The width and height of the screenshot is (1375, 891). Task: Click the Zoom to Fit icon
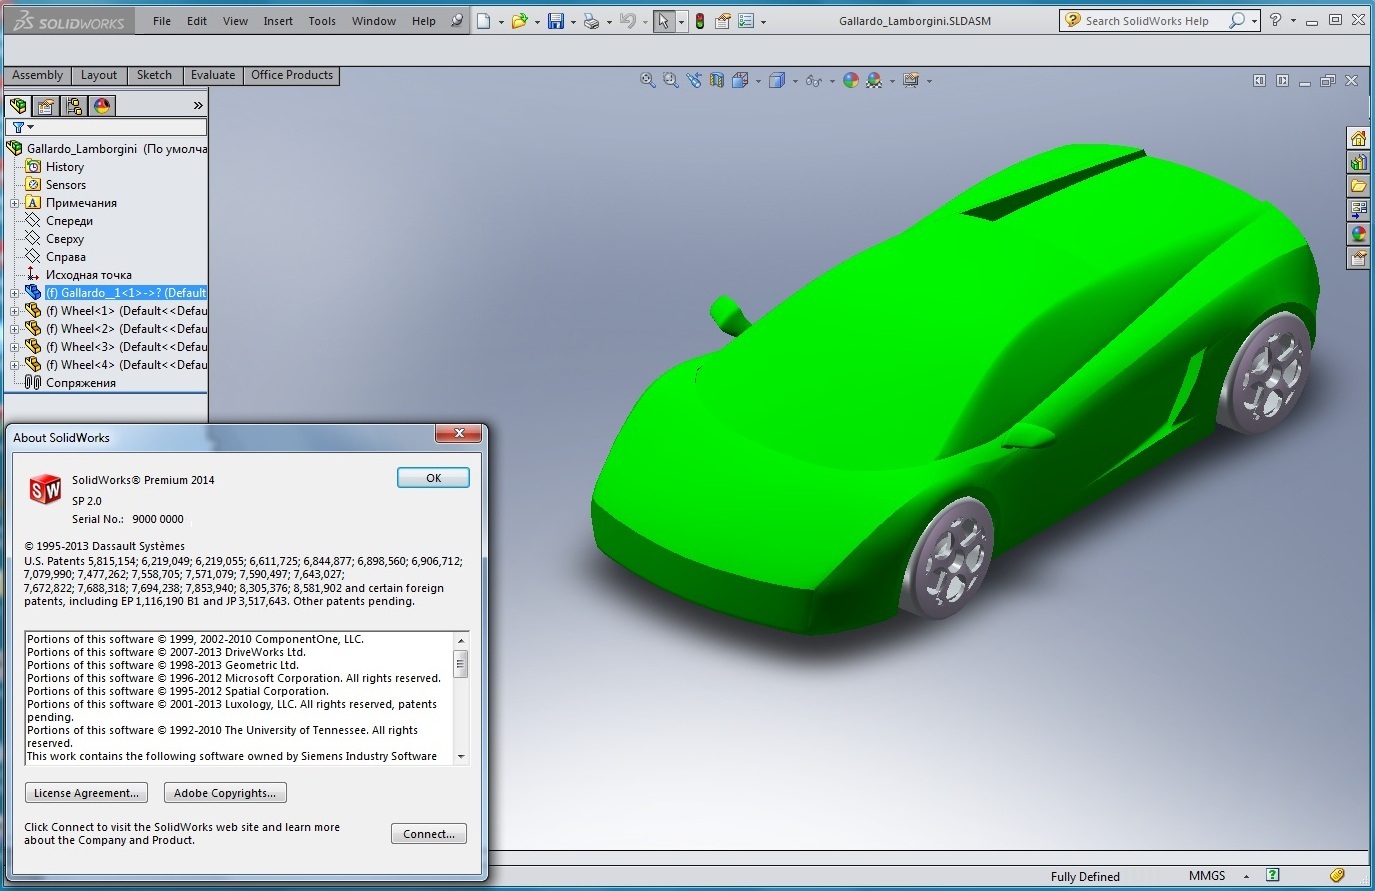click(648, 81)
